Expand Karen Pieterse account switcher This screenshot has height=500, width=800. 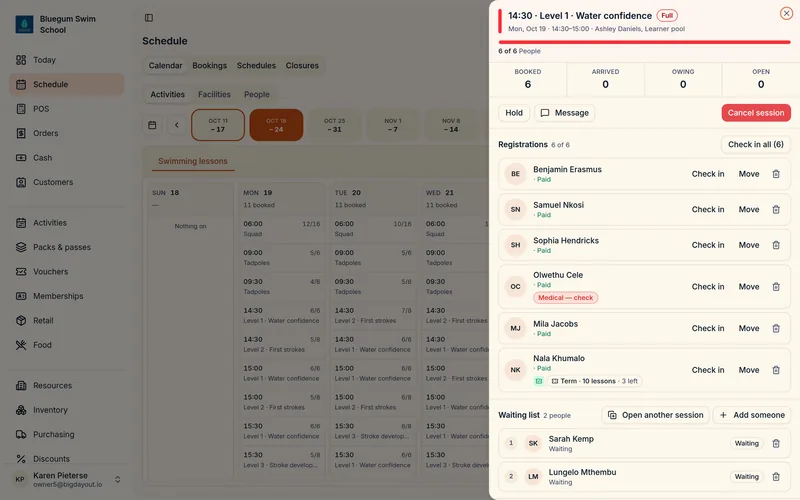tap(117, 480)
